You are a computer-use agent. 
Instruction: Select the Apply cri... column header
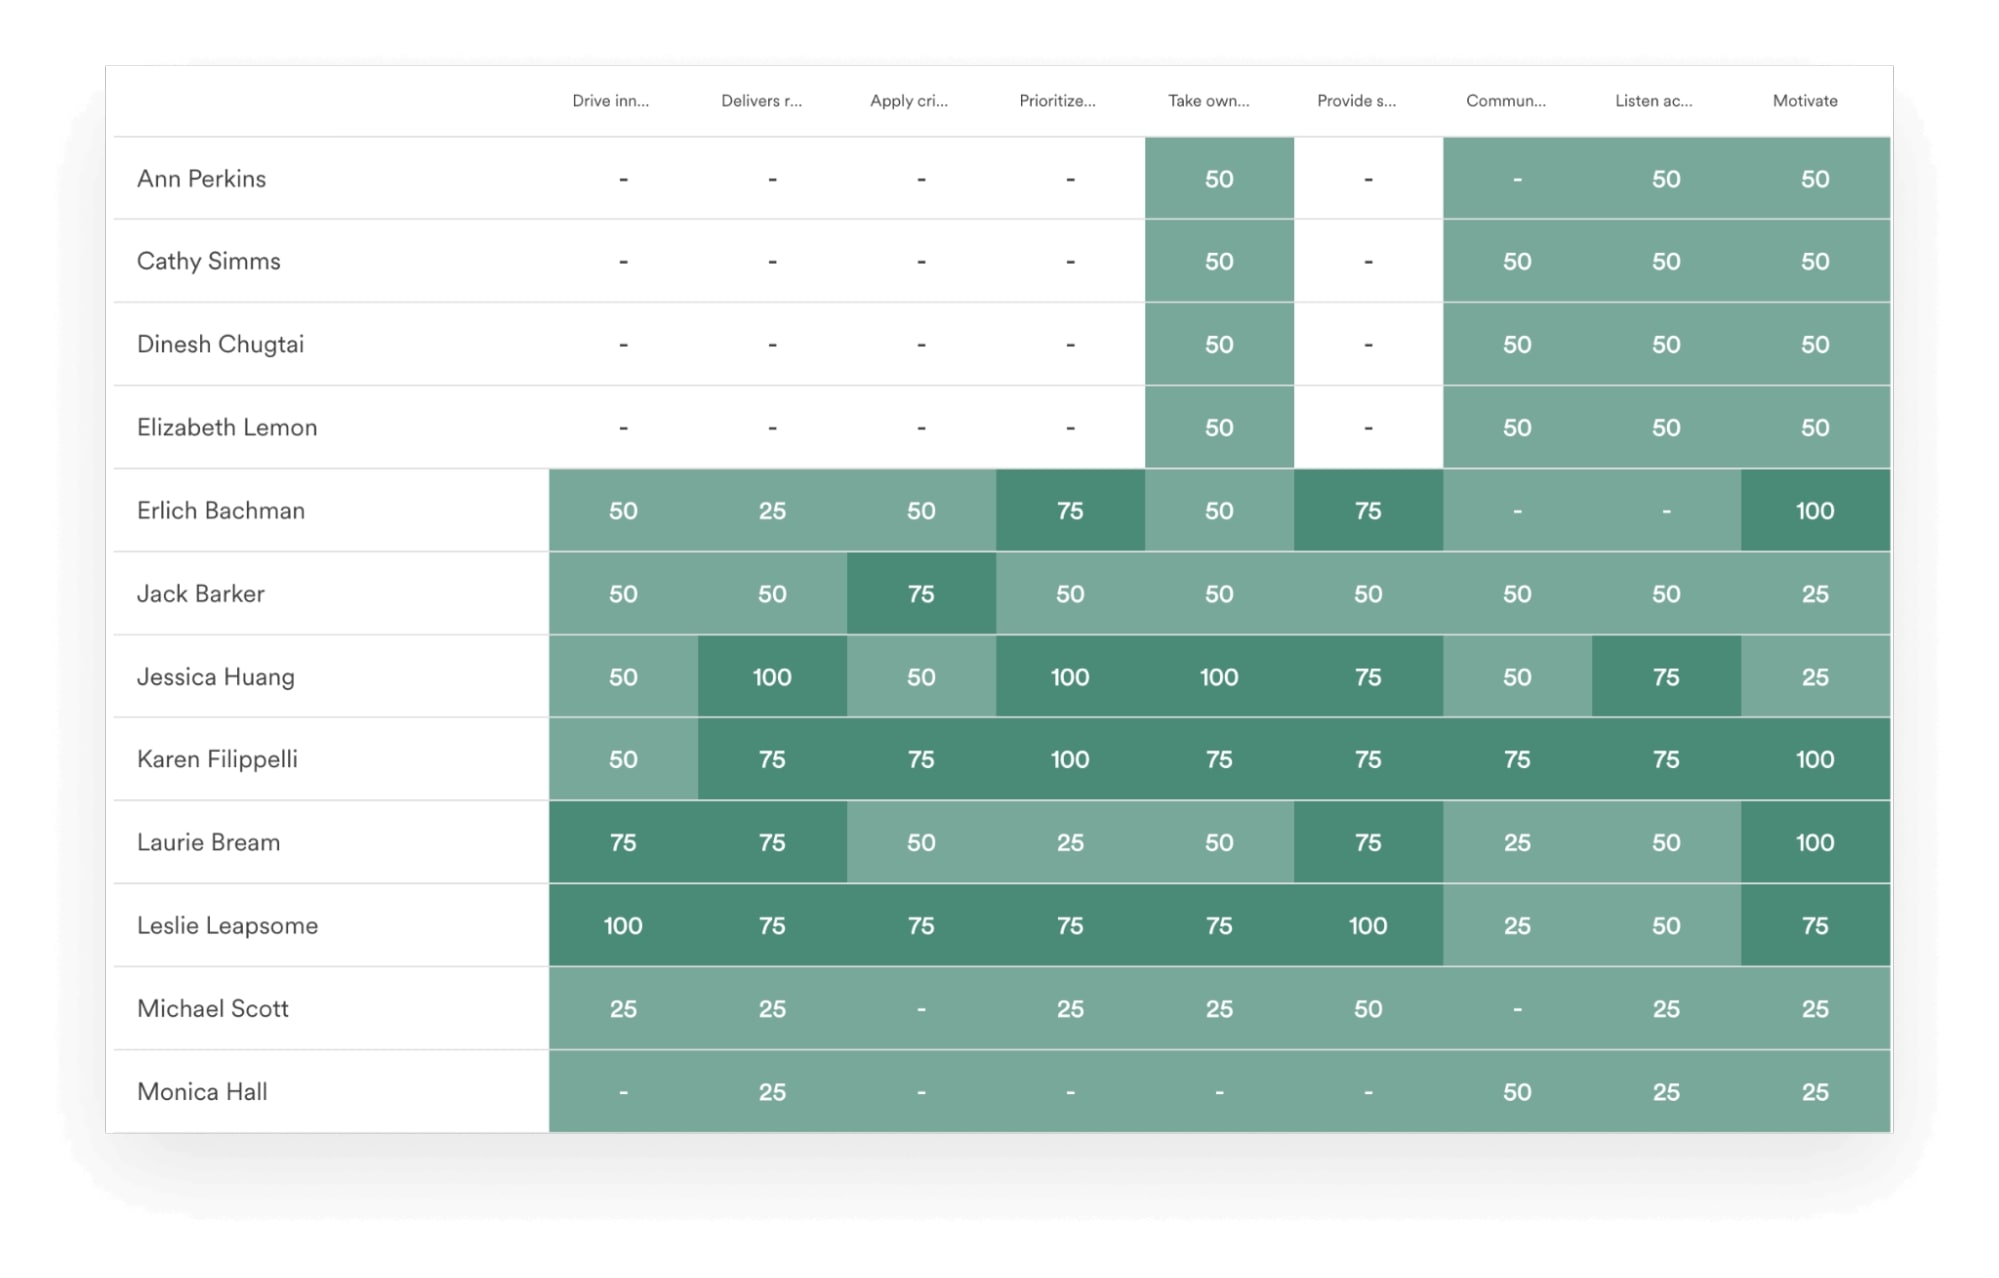click(x=908, y=101)
